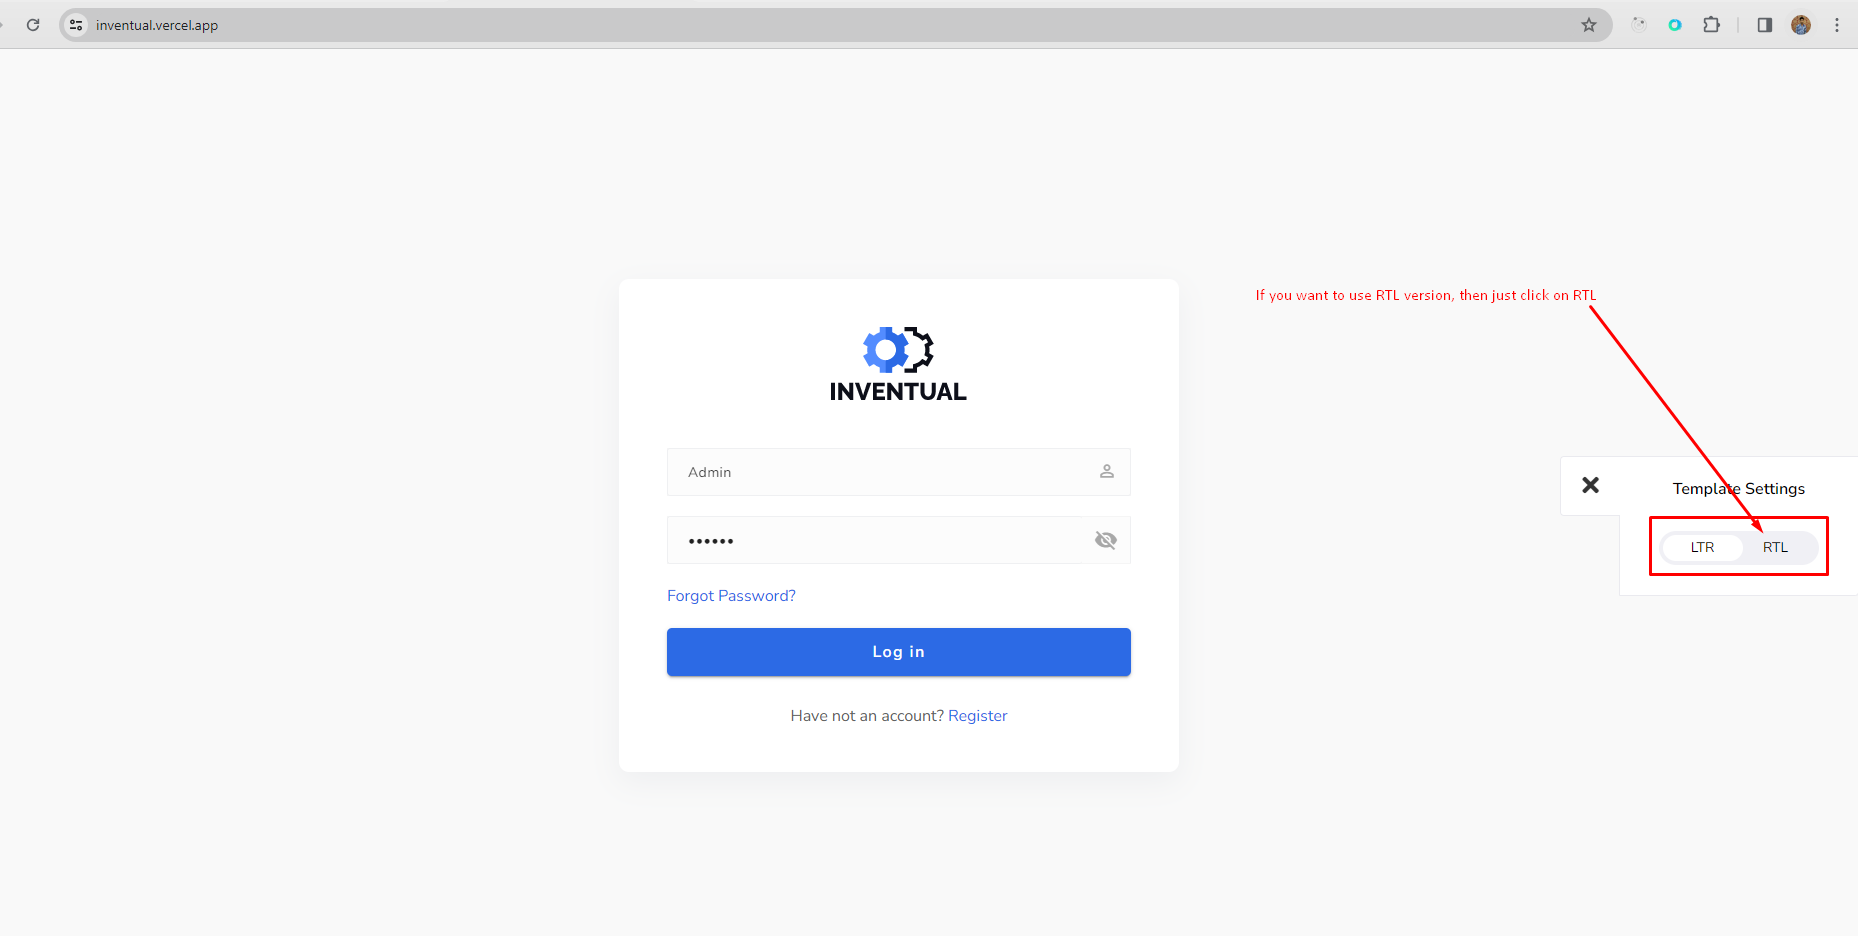Click the user icon in Admin field

click(1107, 471)
